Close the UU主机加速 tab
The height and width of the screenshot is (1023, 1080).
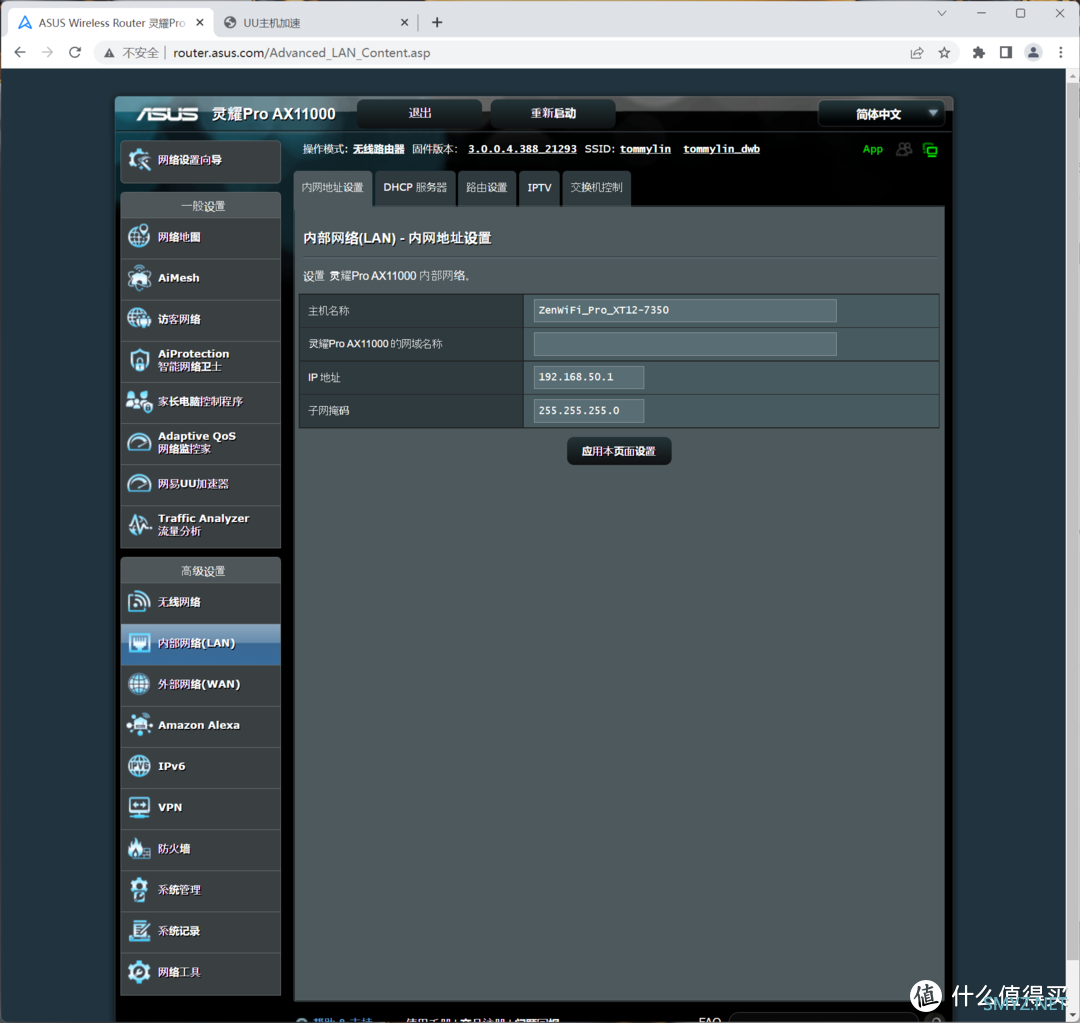coord(404,23)
